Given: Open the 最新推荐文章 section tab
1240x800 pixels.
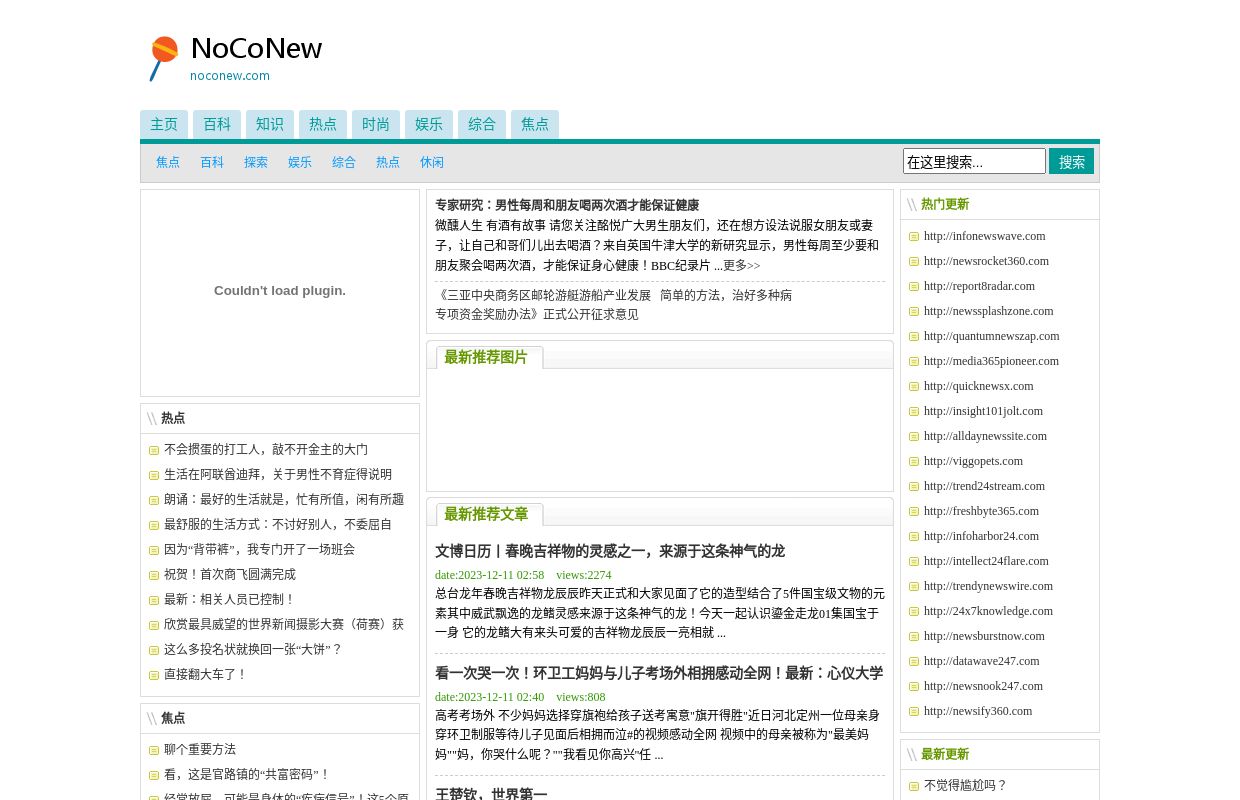Looking at the screenshot, I should (x=486, y=515).
